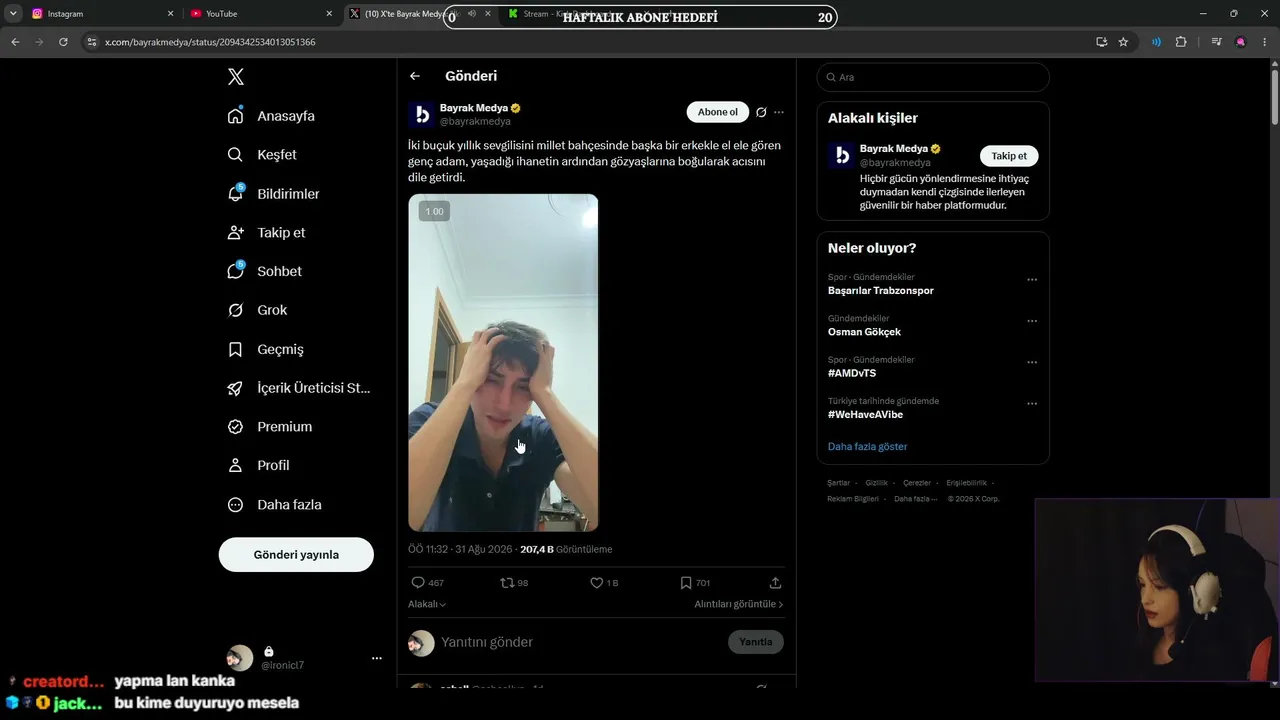Click the X logo in the sidebar
This screenshot has height=720, width=1280.
235,77
